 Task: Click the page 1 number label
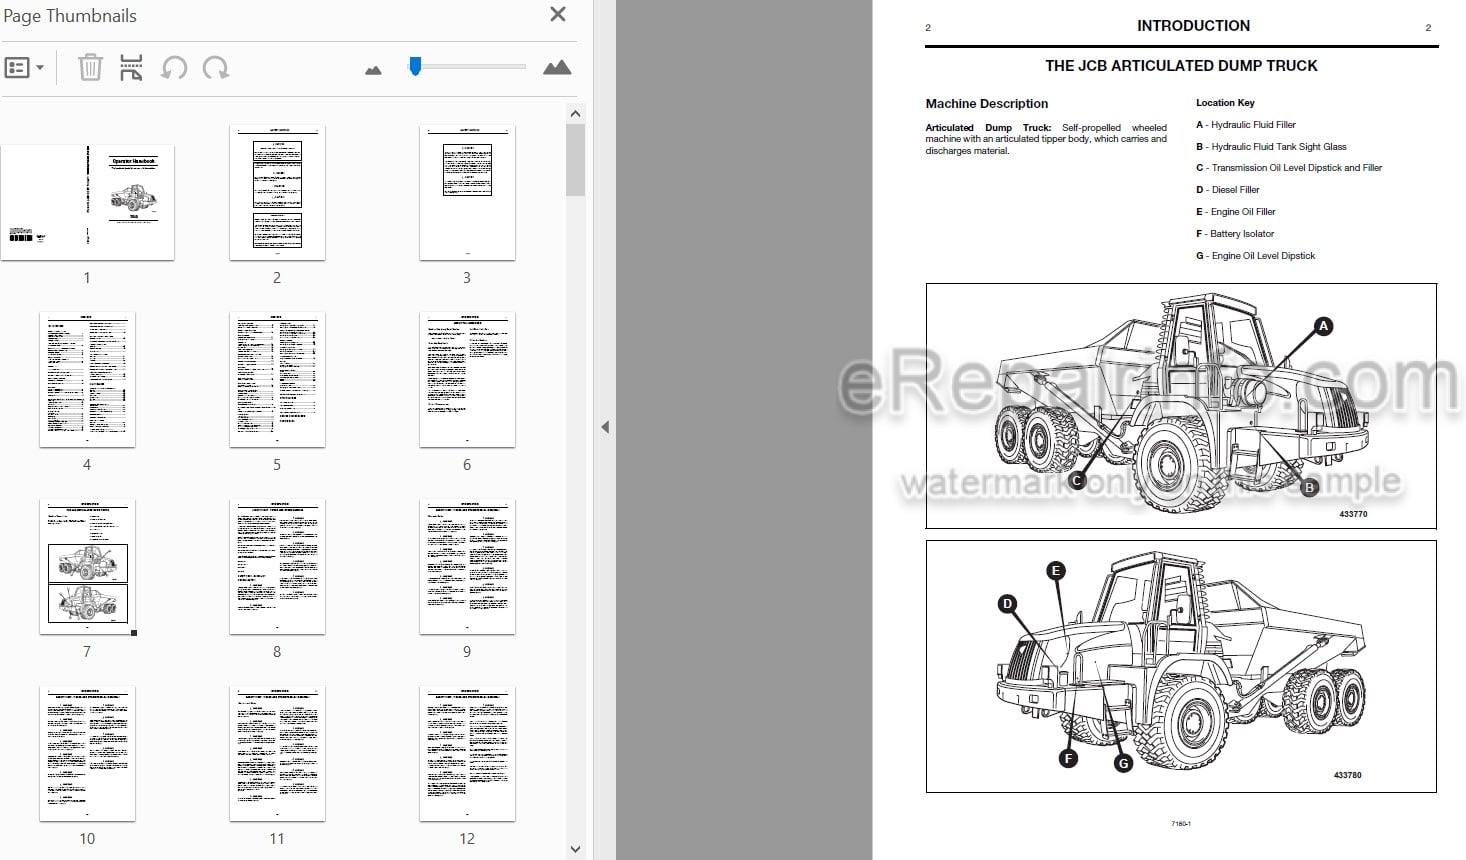[x=87, y=278]
